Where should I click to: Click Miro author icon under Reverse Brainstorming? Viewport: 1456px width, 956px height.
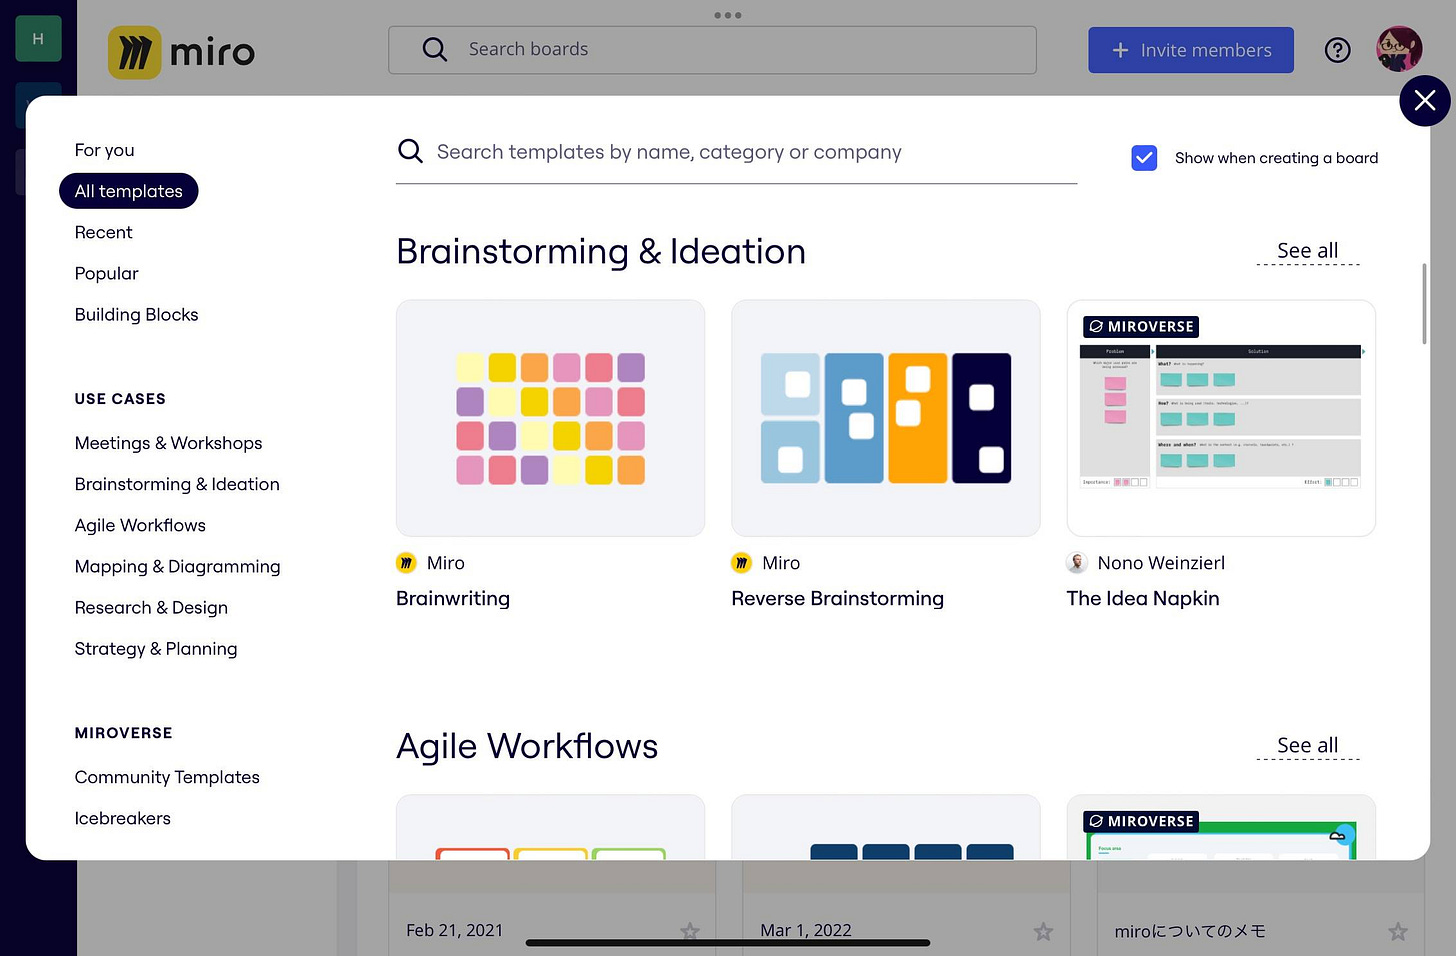741,563
